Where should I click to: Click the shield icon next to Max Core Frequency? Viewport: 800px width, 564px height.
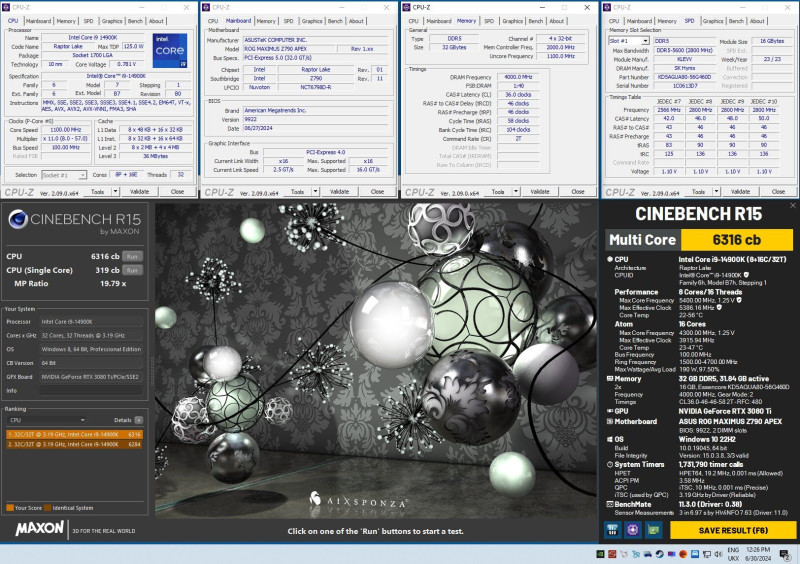pos(739,300)
